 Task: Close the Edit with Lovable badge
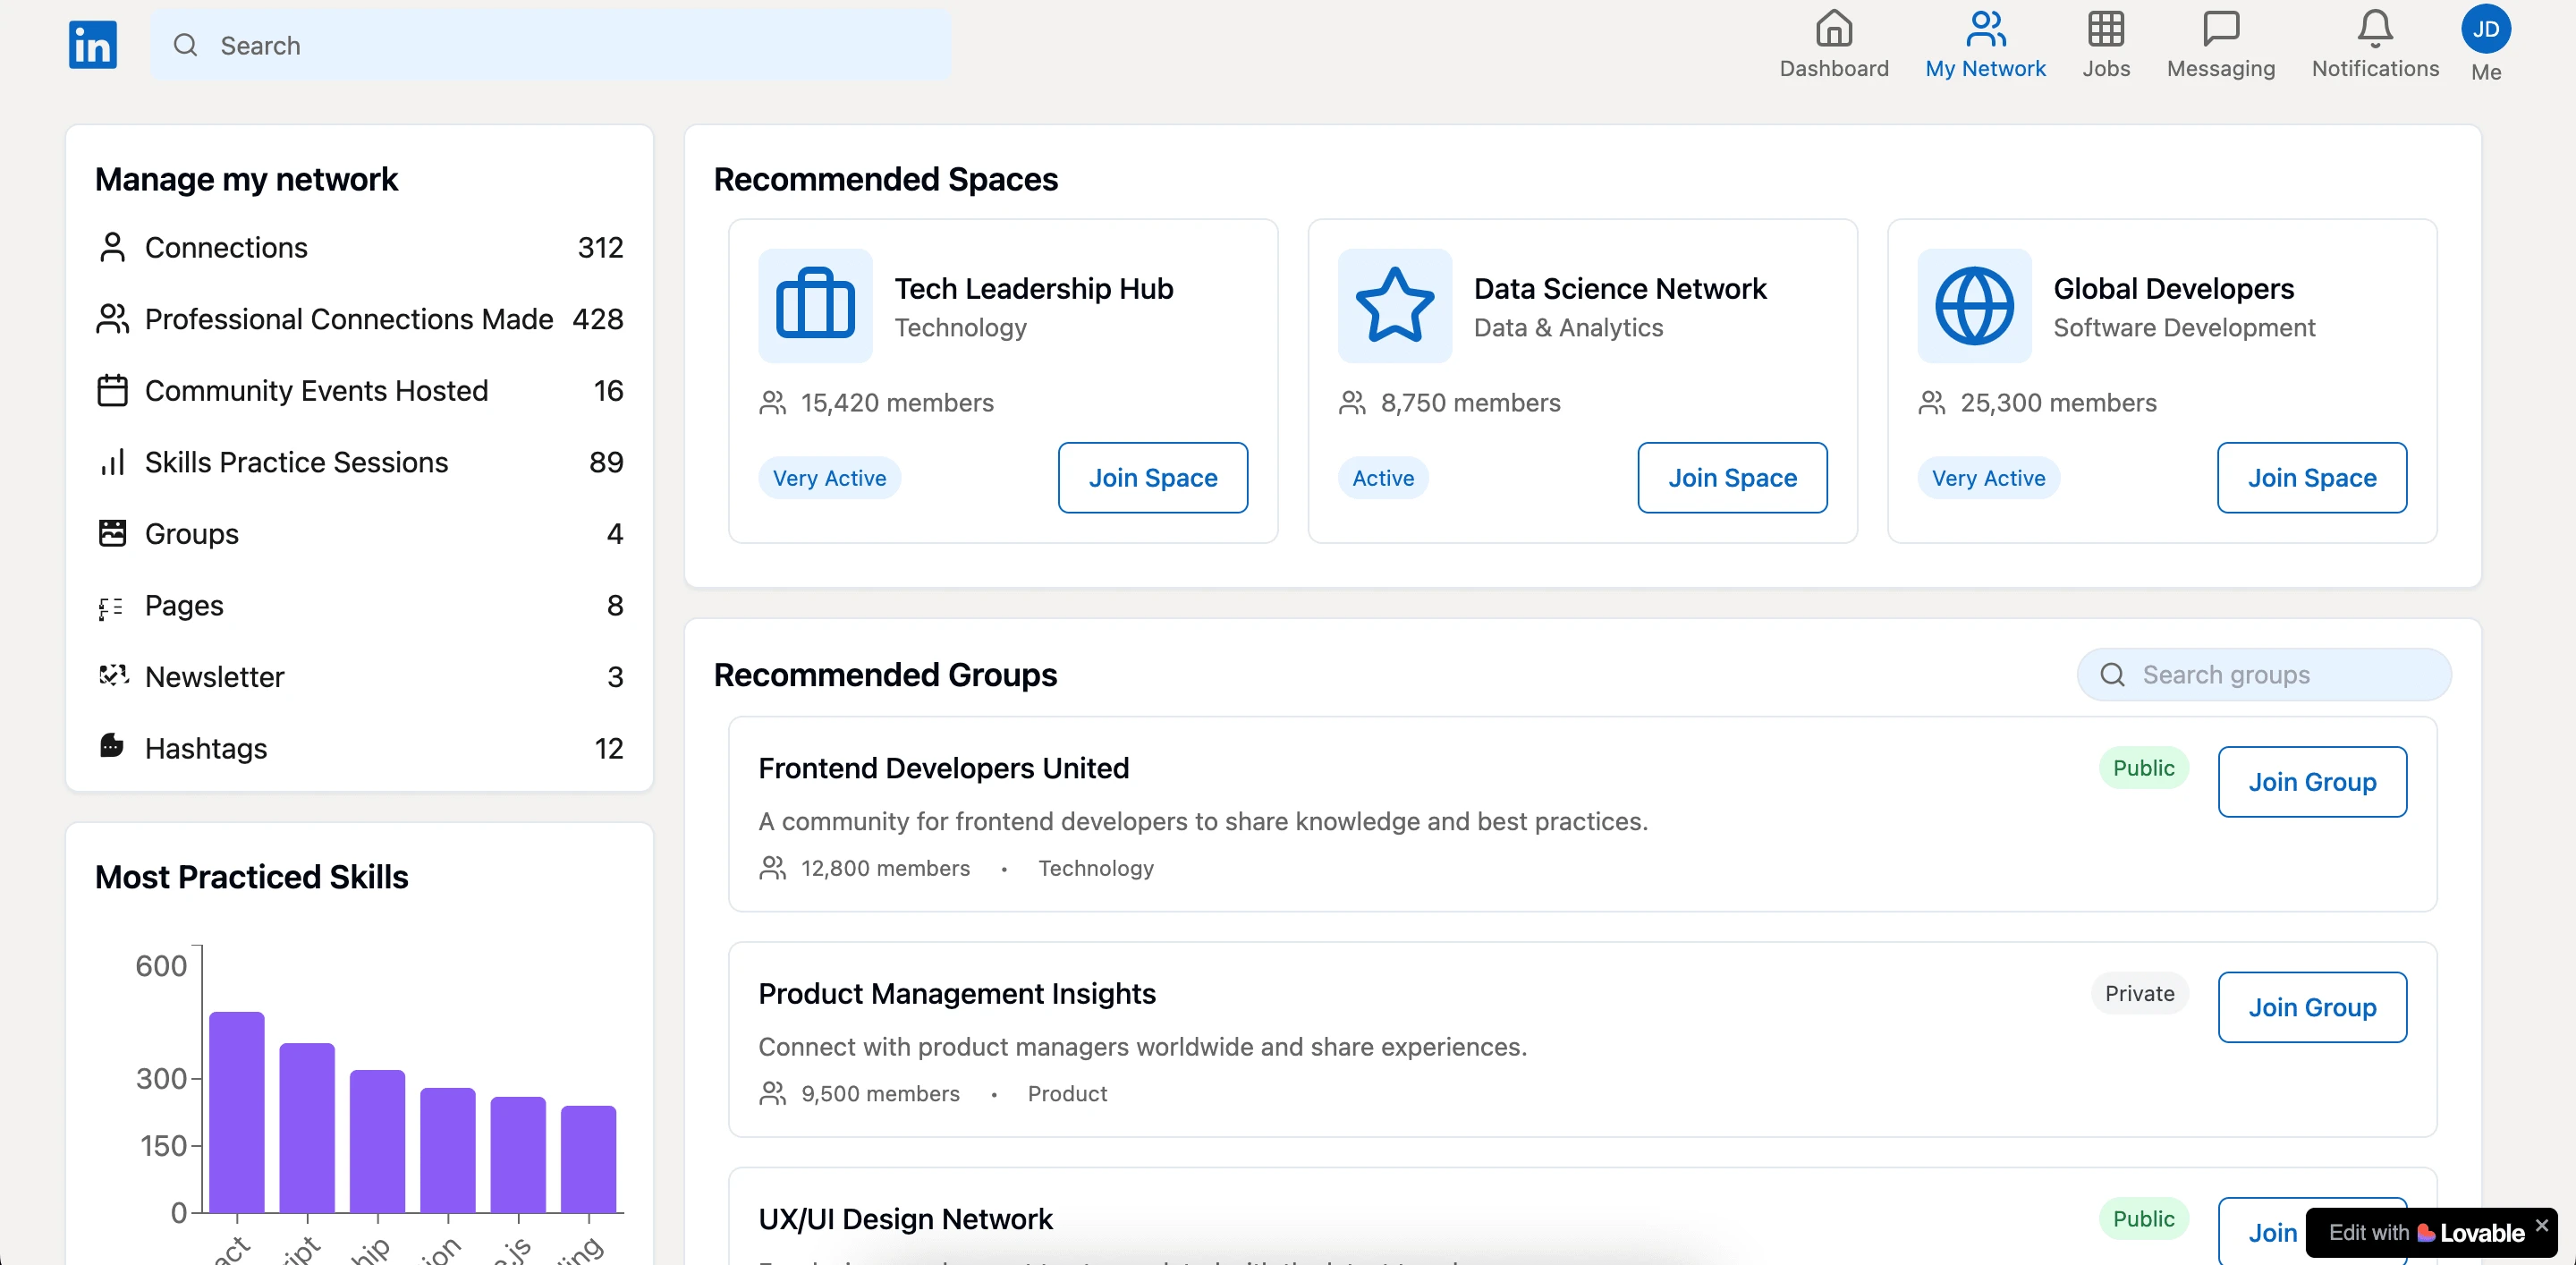(x=2541, y=1224)
